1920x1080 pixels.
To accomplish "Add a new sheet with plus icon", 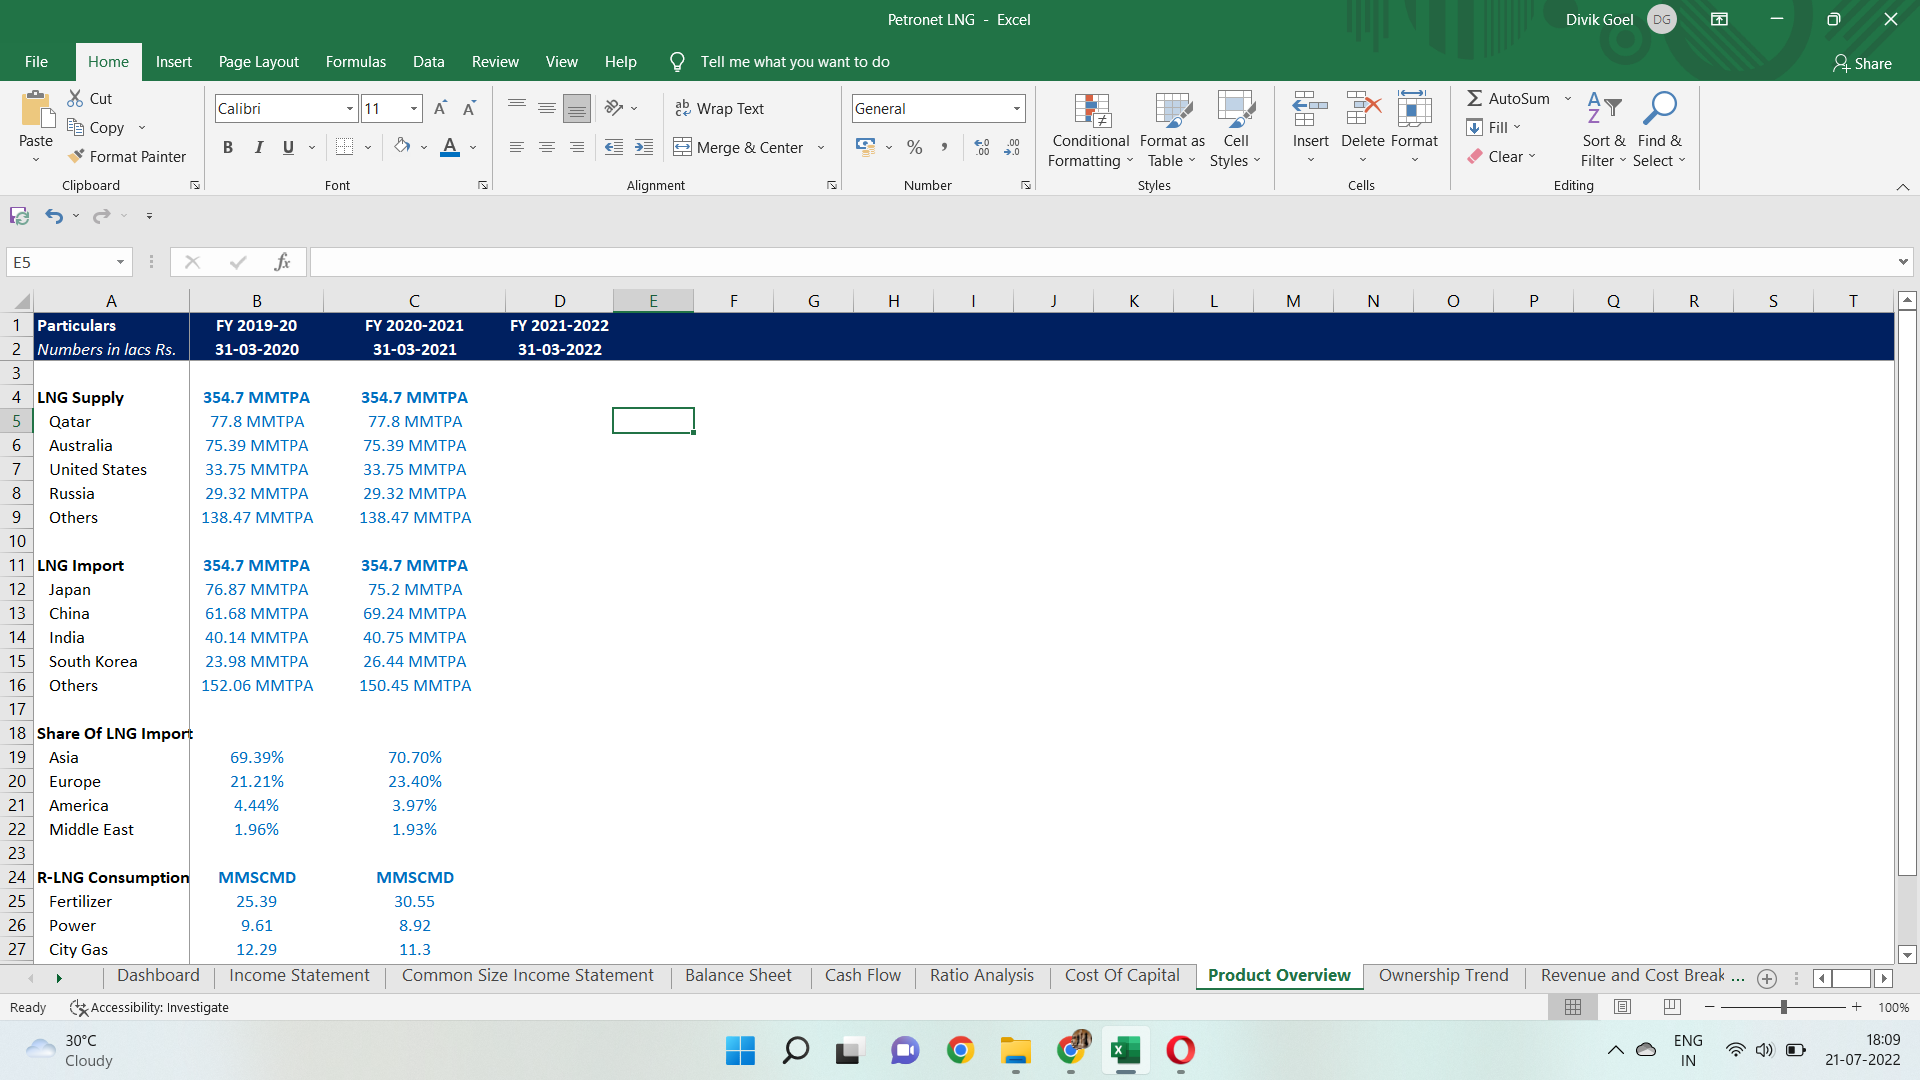I will (x=1767, y=978).
